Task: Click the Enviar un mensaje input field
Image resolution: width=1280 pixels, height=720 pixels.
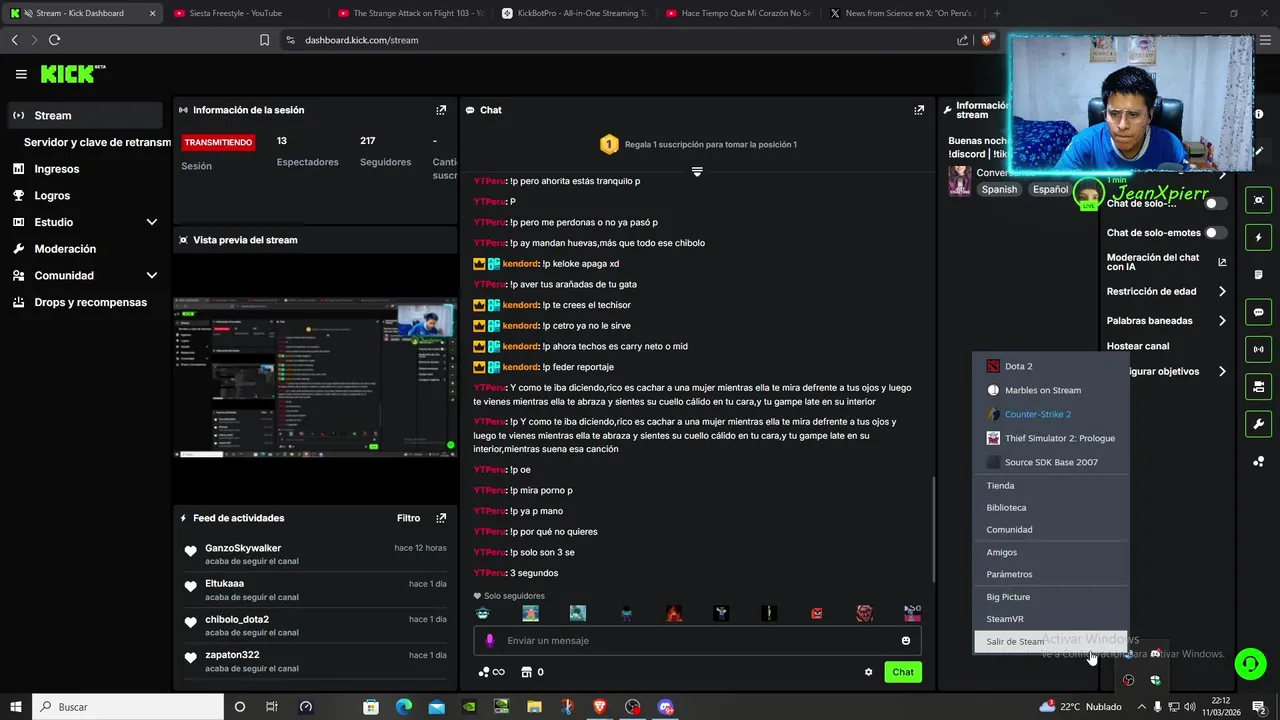Action: click(697, 641)
